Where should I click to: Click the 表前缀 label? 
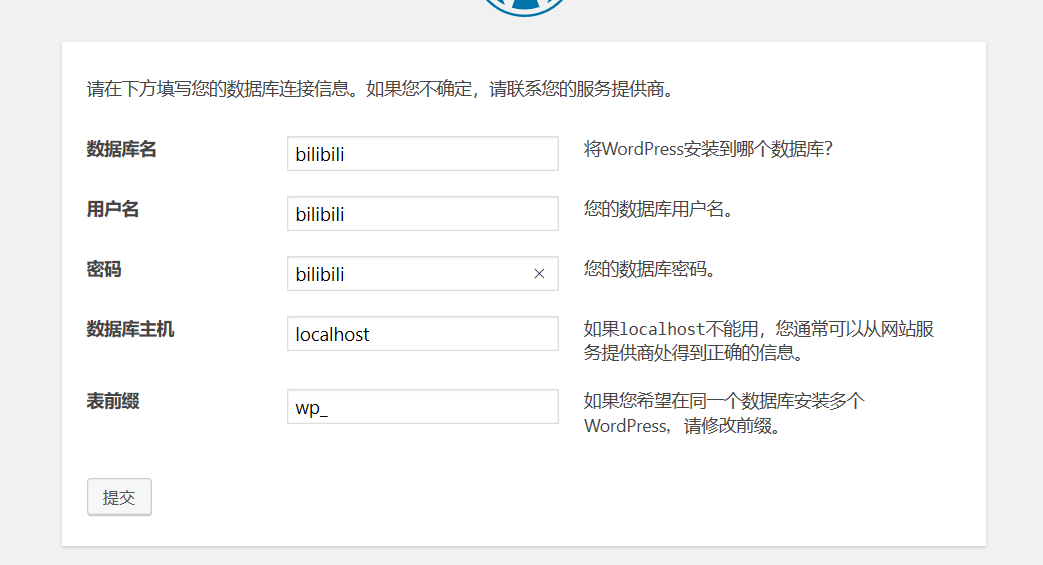tap(112, 401)
